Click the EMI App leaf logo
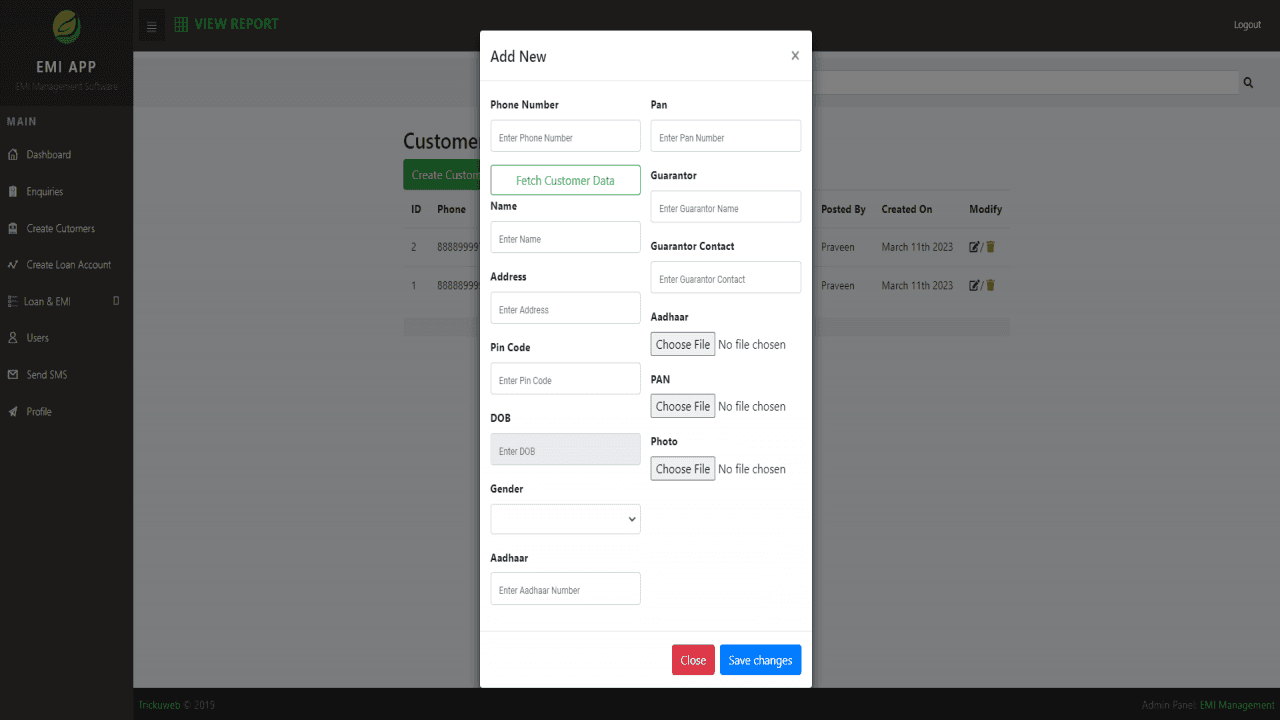 point(67,26)
